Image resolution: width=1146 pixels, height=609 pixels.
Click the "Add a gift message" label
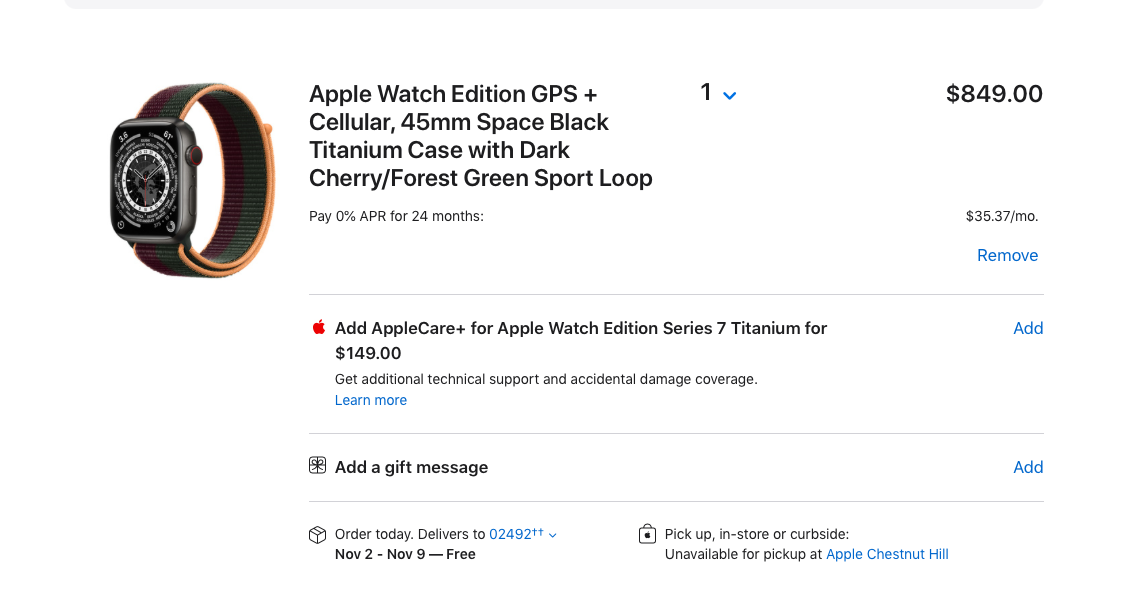(x=411, y=467)
